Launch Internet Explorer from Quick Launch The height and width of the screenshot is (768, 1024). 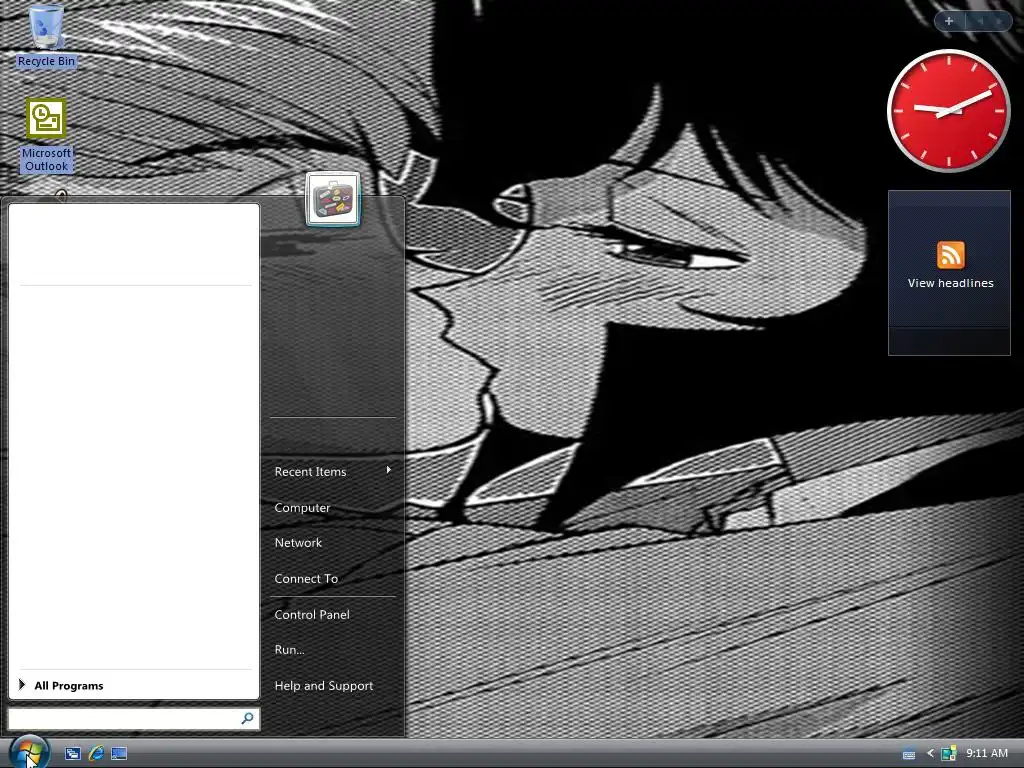(x=96, y=754)
